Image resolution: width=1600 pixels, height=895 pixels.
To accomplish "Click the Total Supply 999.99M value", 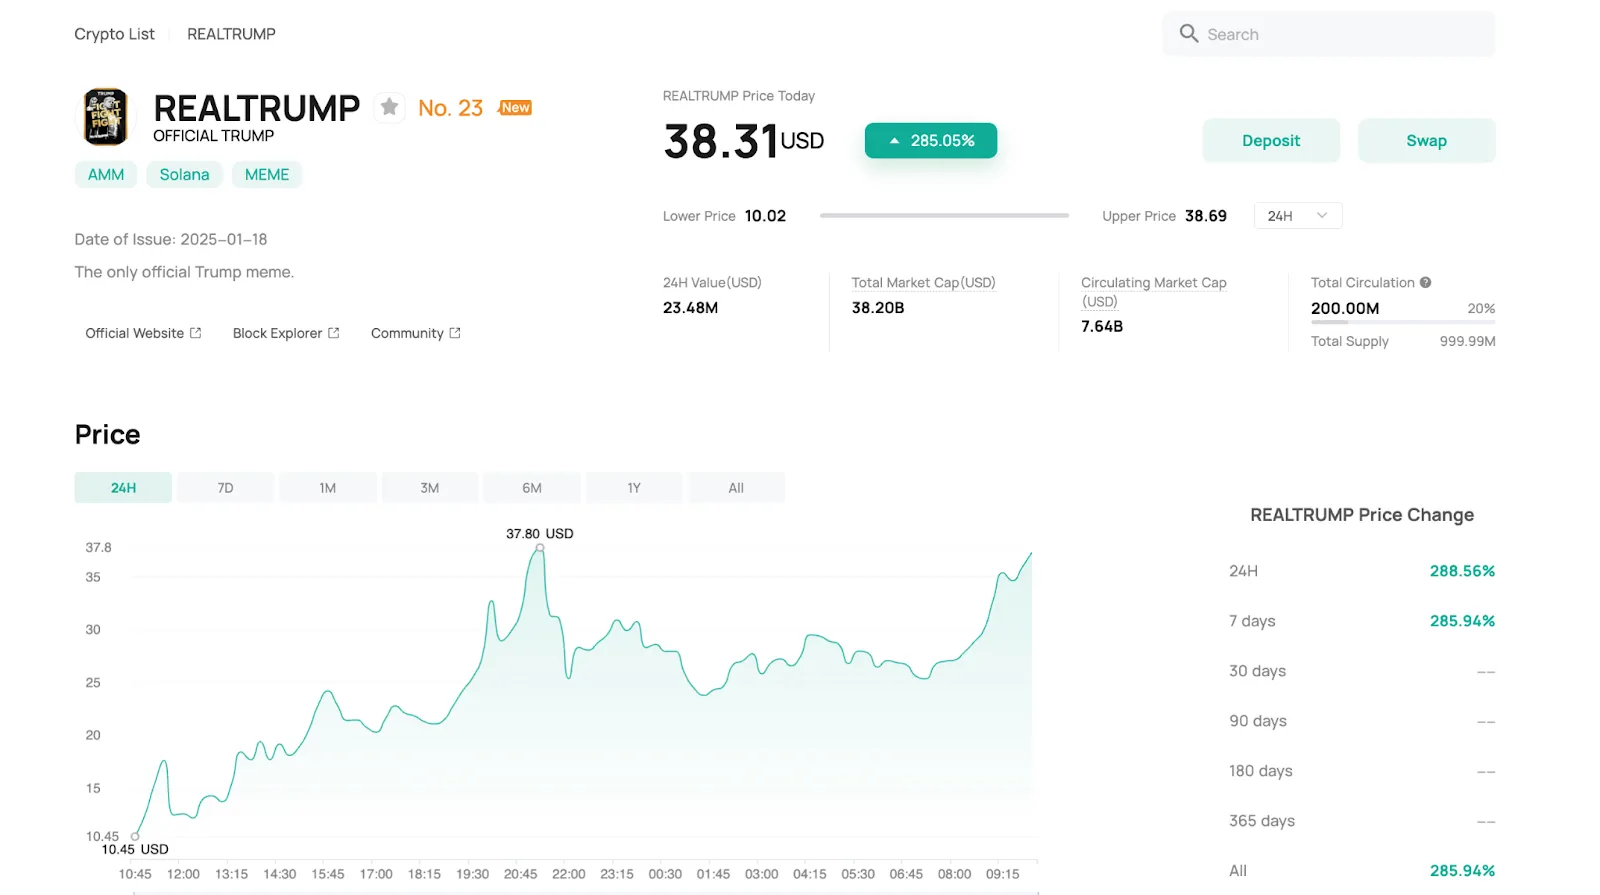I will [x=1467, y=341].
